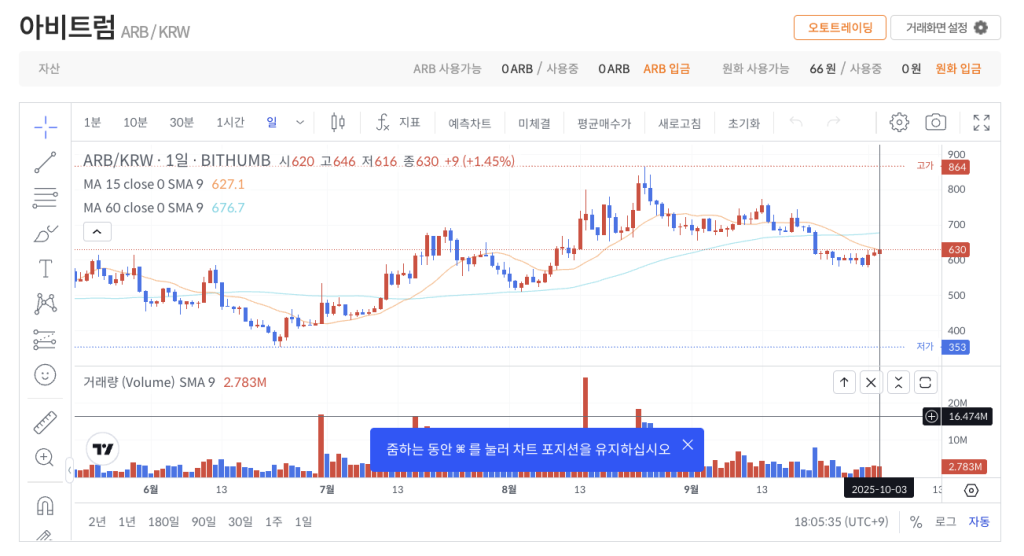Viewport: 1024px width, 556px height.
Task: Open the emoji sticker tool
Action: point(45,375)
